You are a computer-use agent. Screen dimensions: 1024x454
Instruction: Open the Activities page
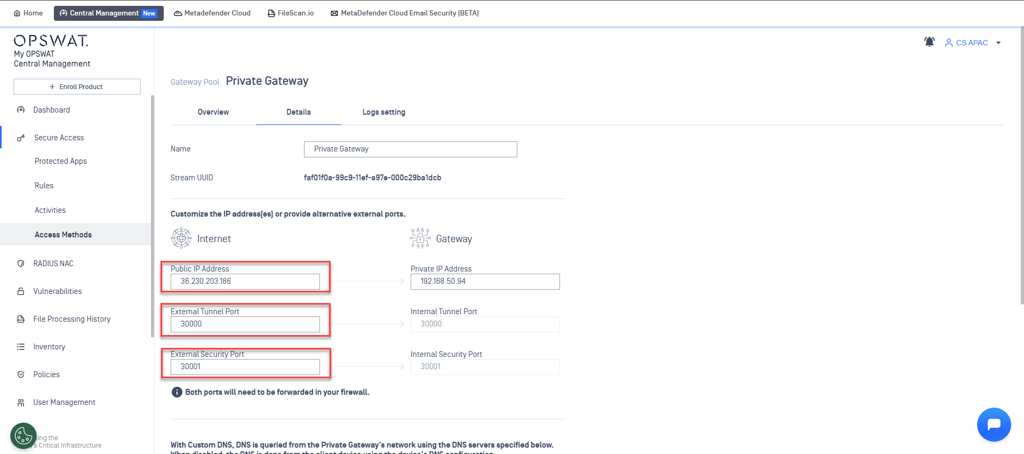50,210
